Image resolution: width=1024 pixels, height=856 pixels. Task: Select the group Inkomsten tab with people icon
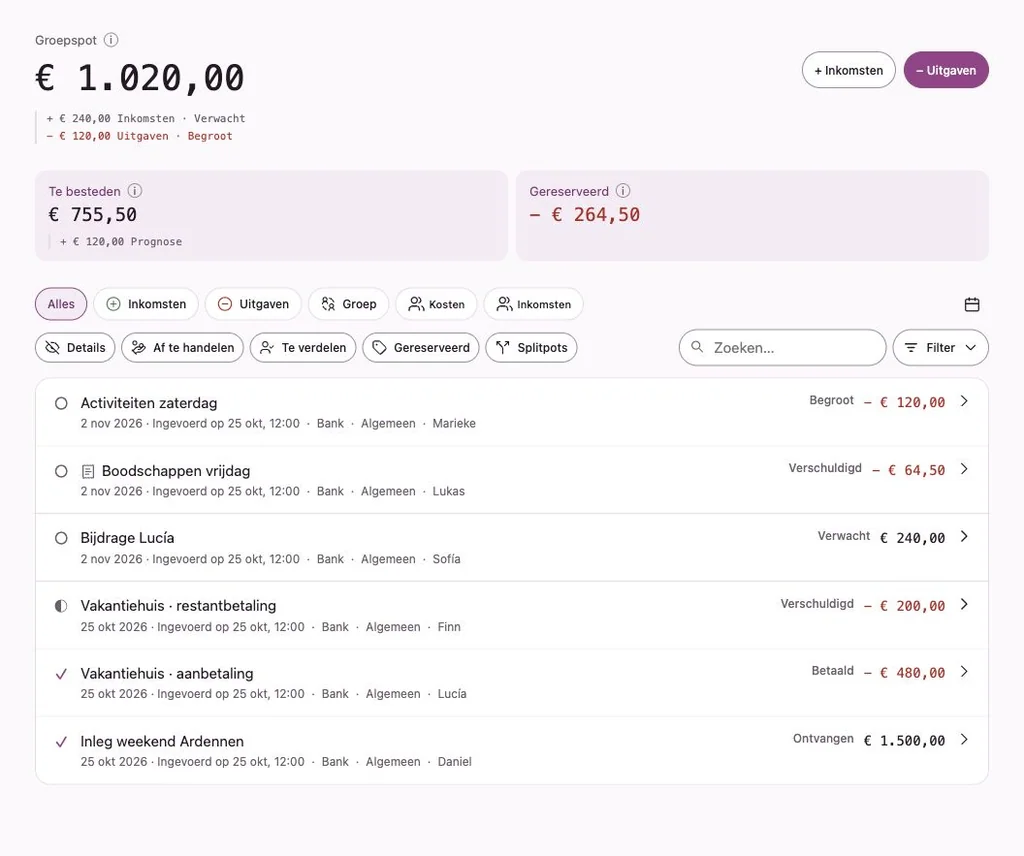pyautogui.click(x=534, y=304)
